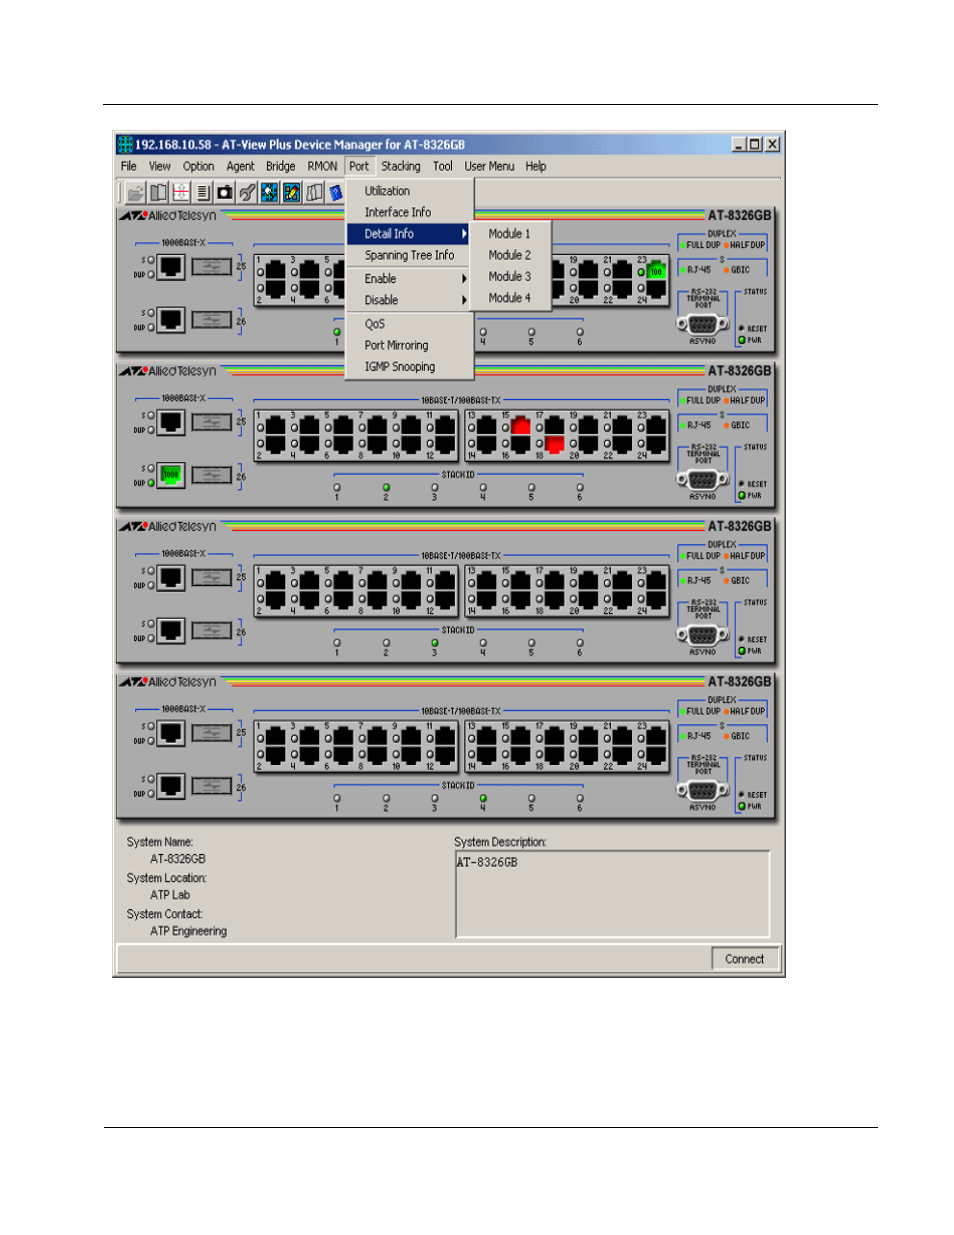Click lit Stack ID 3 LED on third module
Viewport: 954px width, 1235px height.
pyautogui.click(x=435, y=643)
